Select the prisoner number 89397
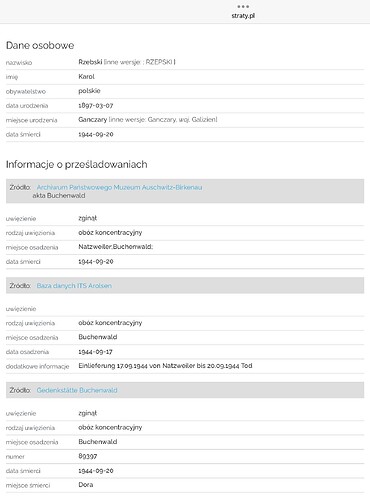 point(88,456)
